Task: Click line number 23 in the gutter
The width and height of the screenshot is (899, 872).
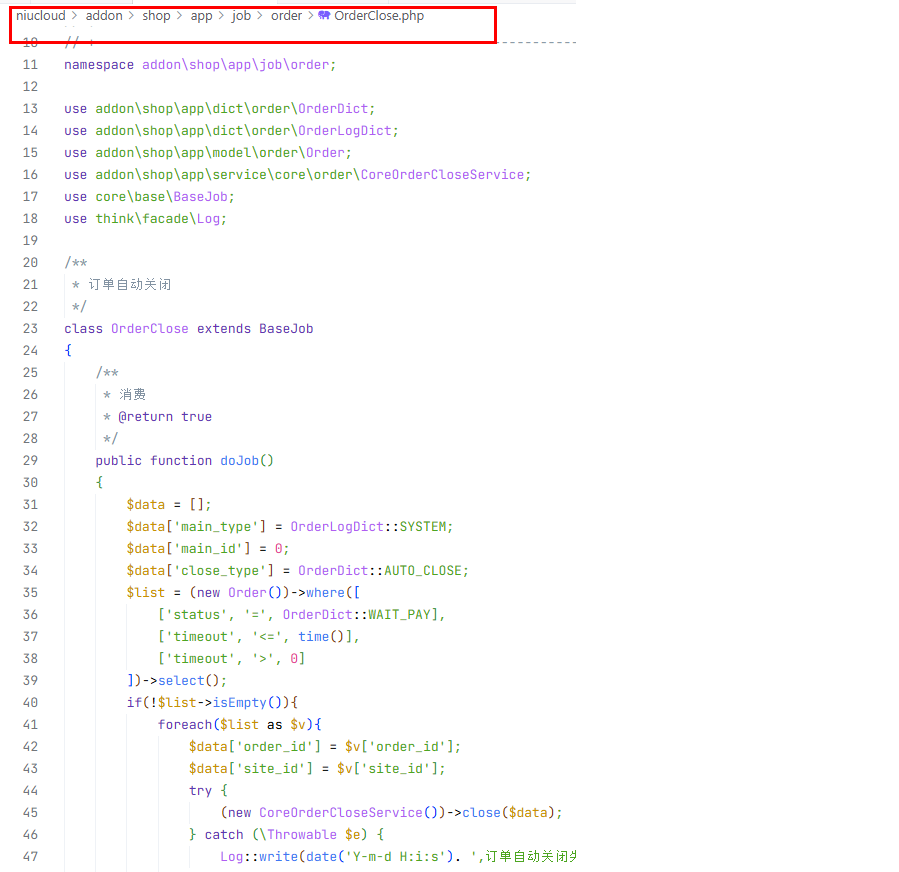Action: click(30, 328)
